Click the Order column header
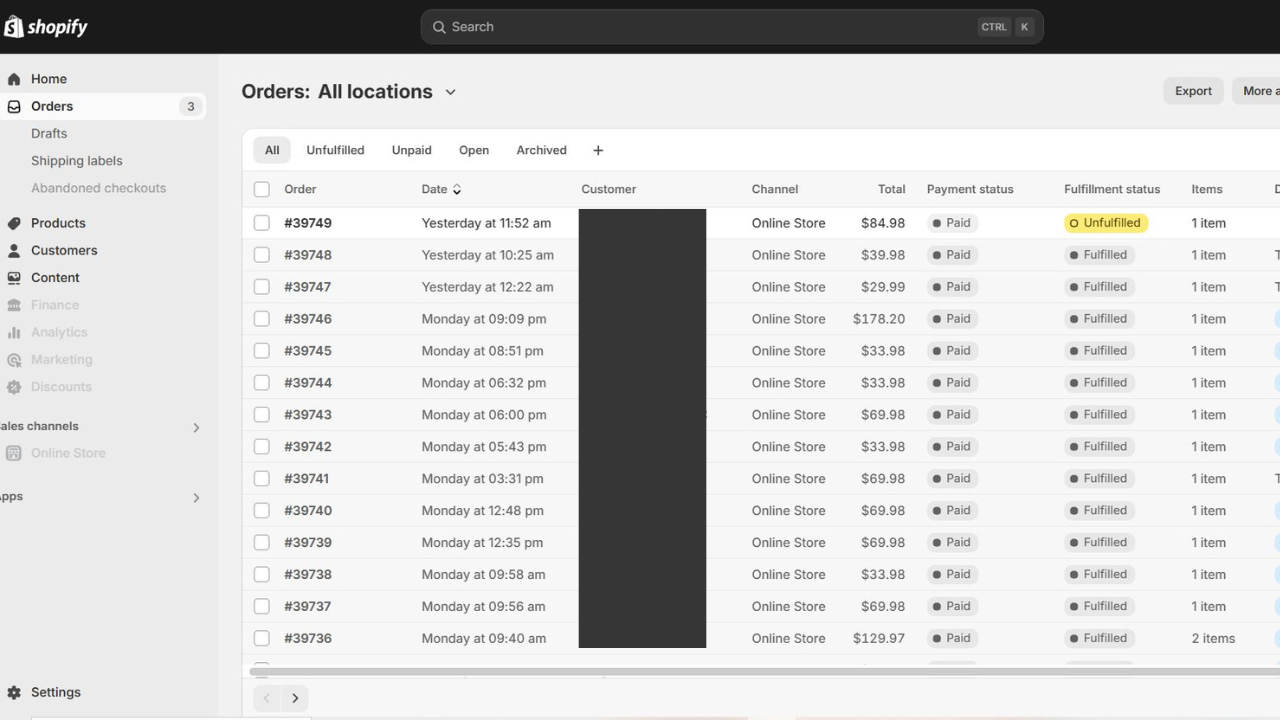 [300, 189]
